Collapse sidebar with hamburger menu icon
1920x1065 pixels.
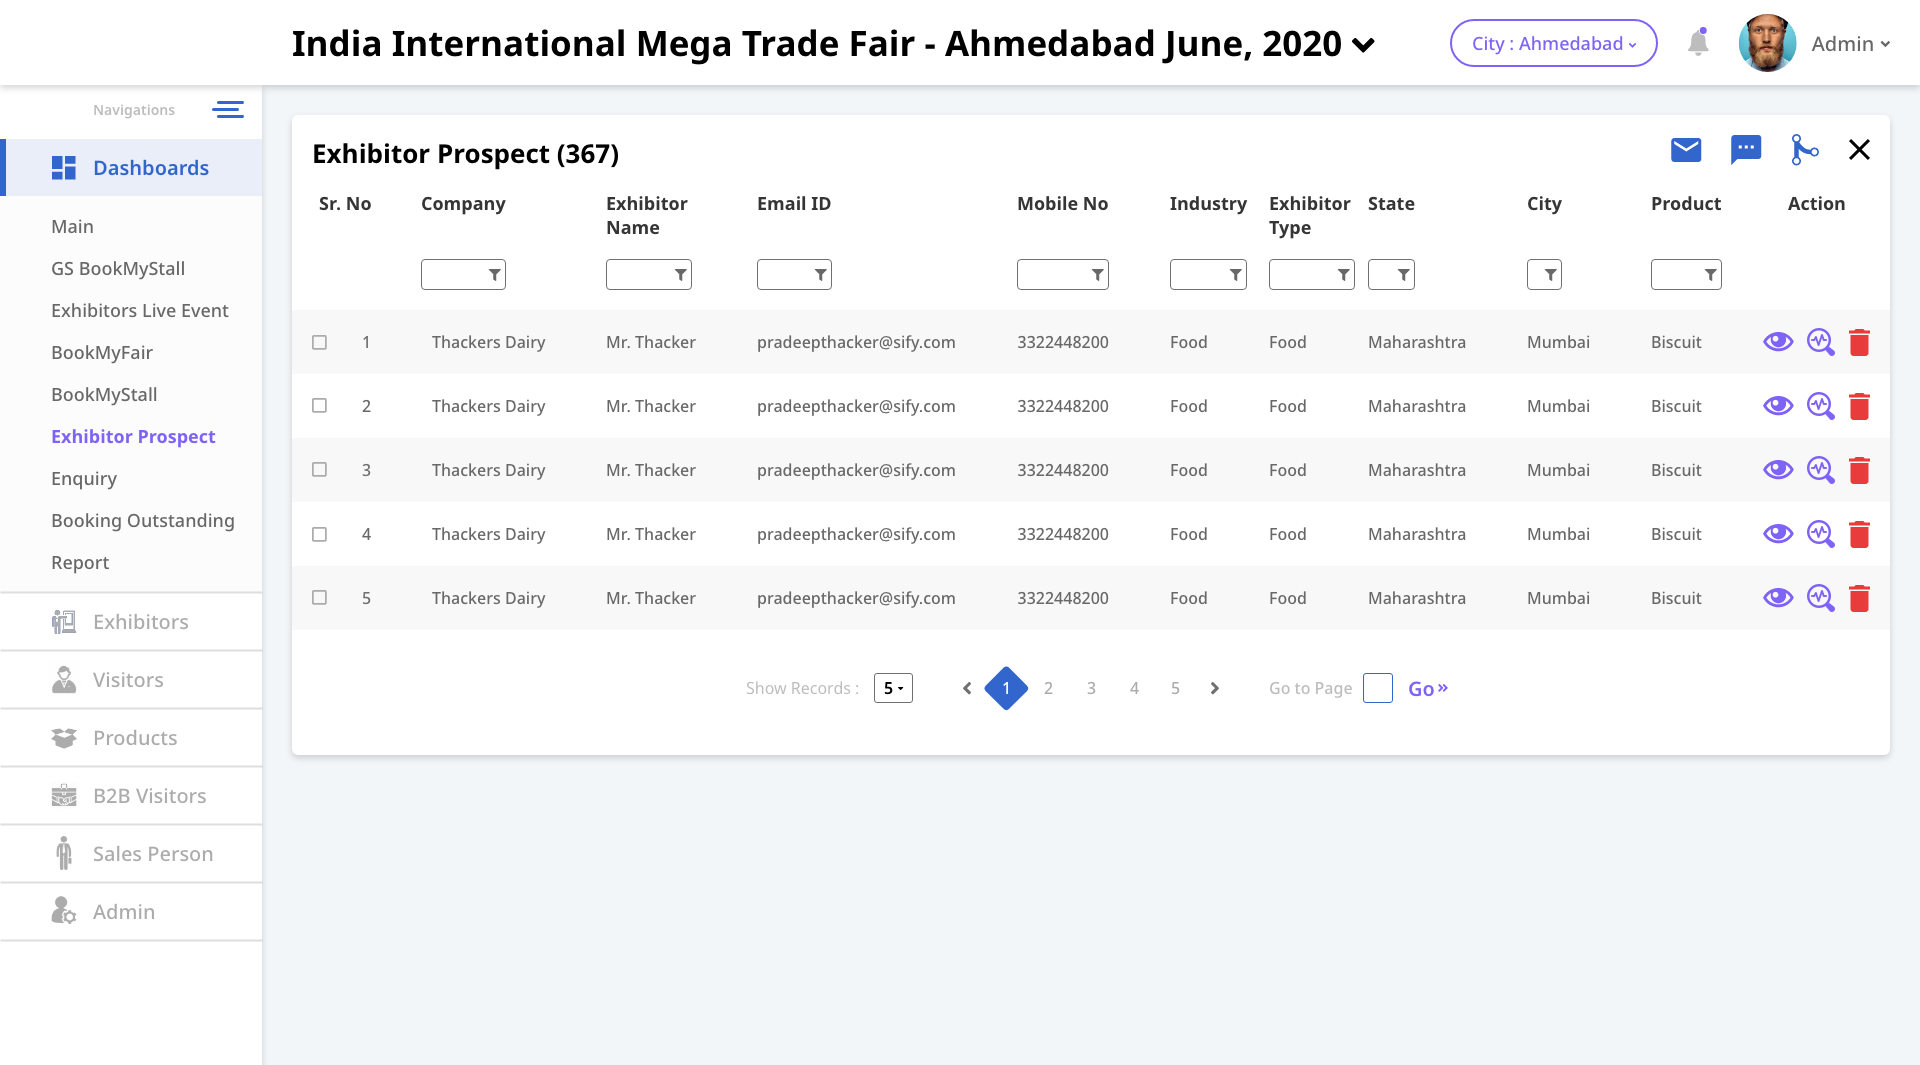pos(228,110)
